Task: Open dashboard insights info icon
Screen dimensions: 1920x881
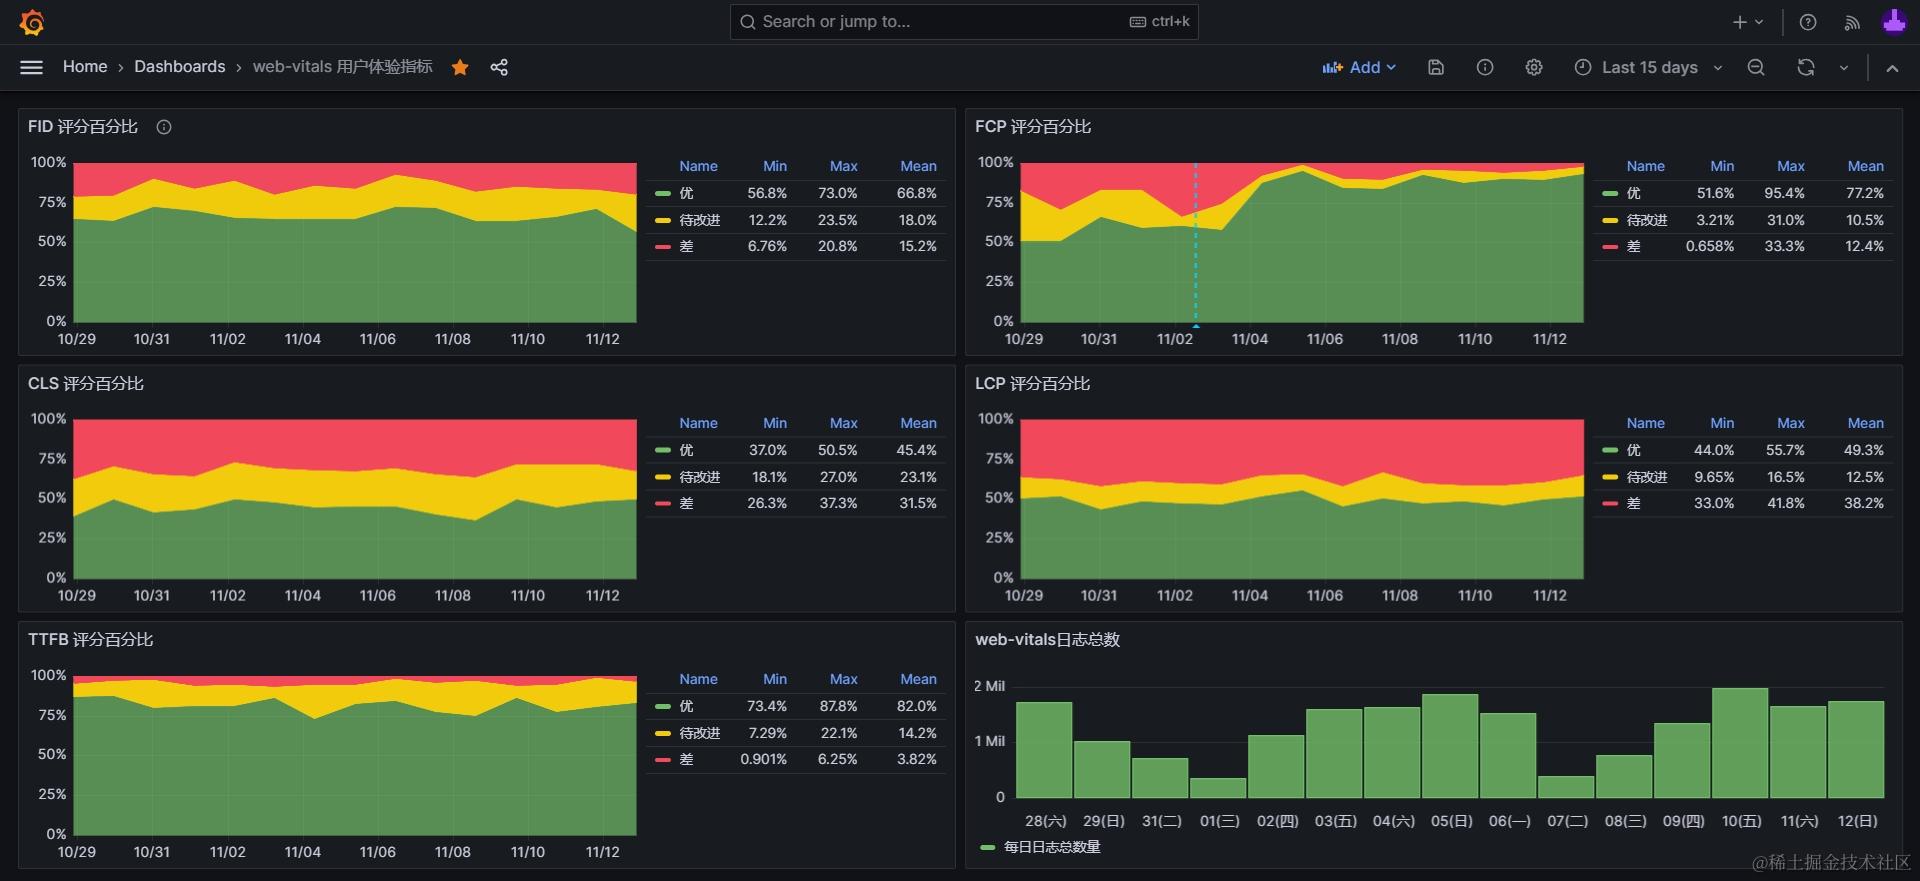Action: point(1485,67)
